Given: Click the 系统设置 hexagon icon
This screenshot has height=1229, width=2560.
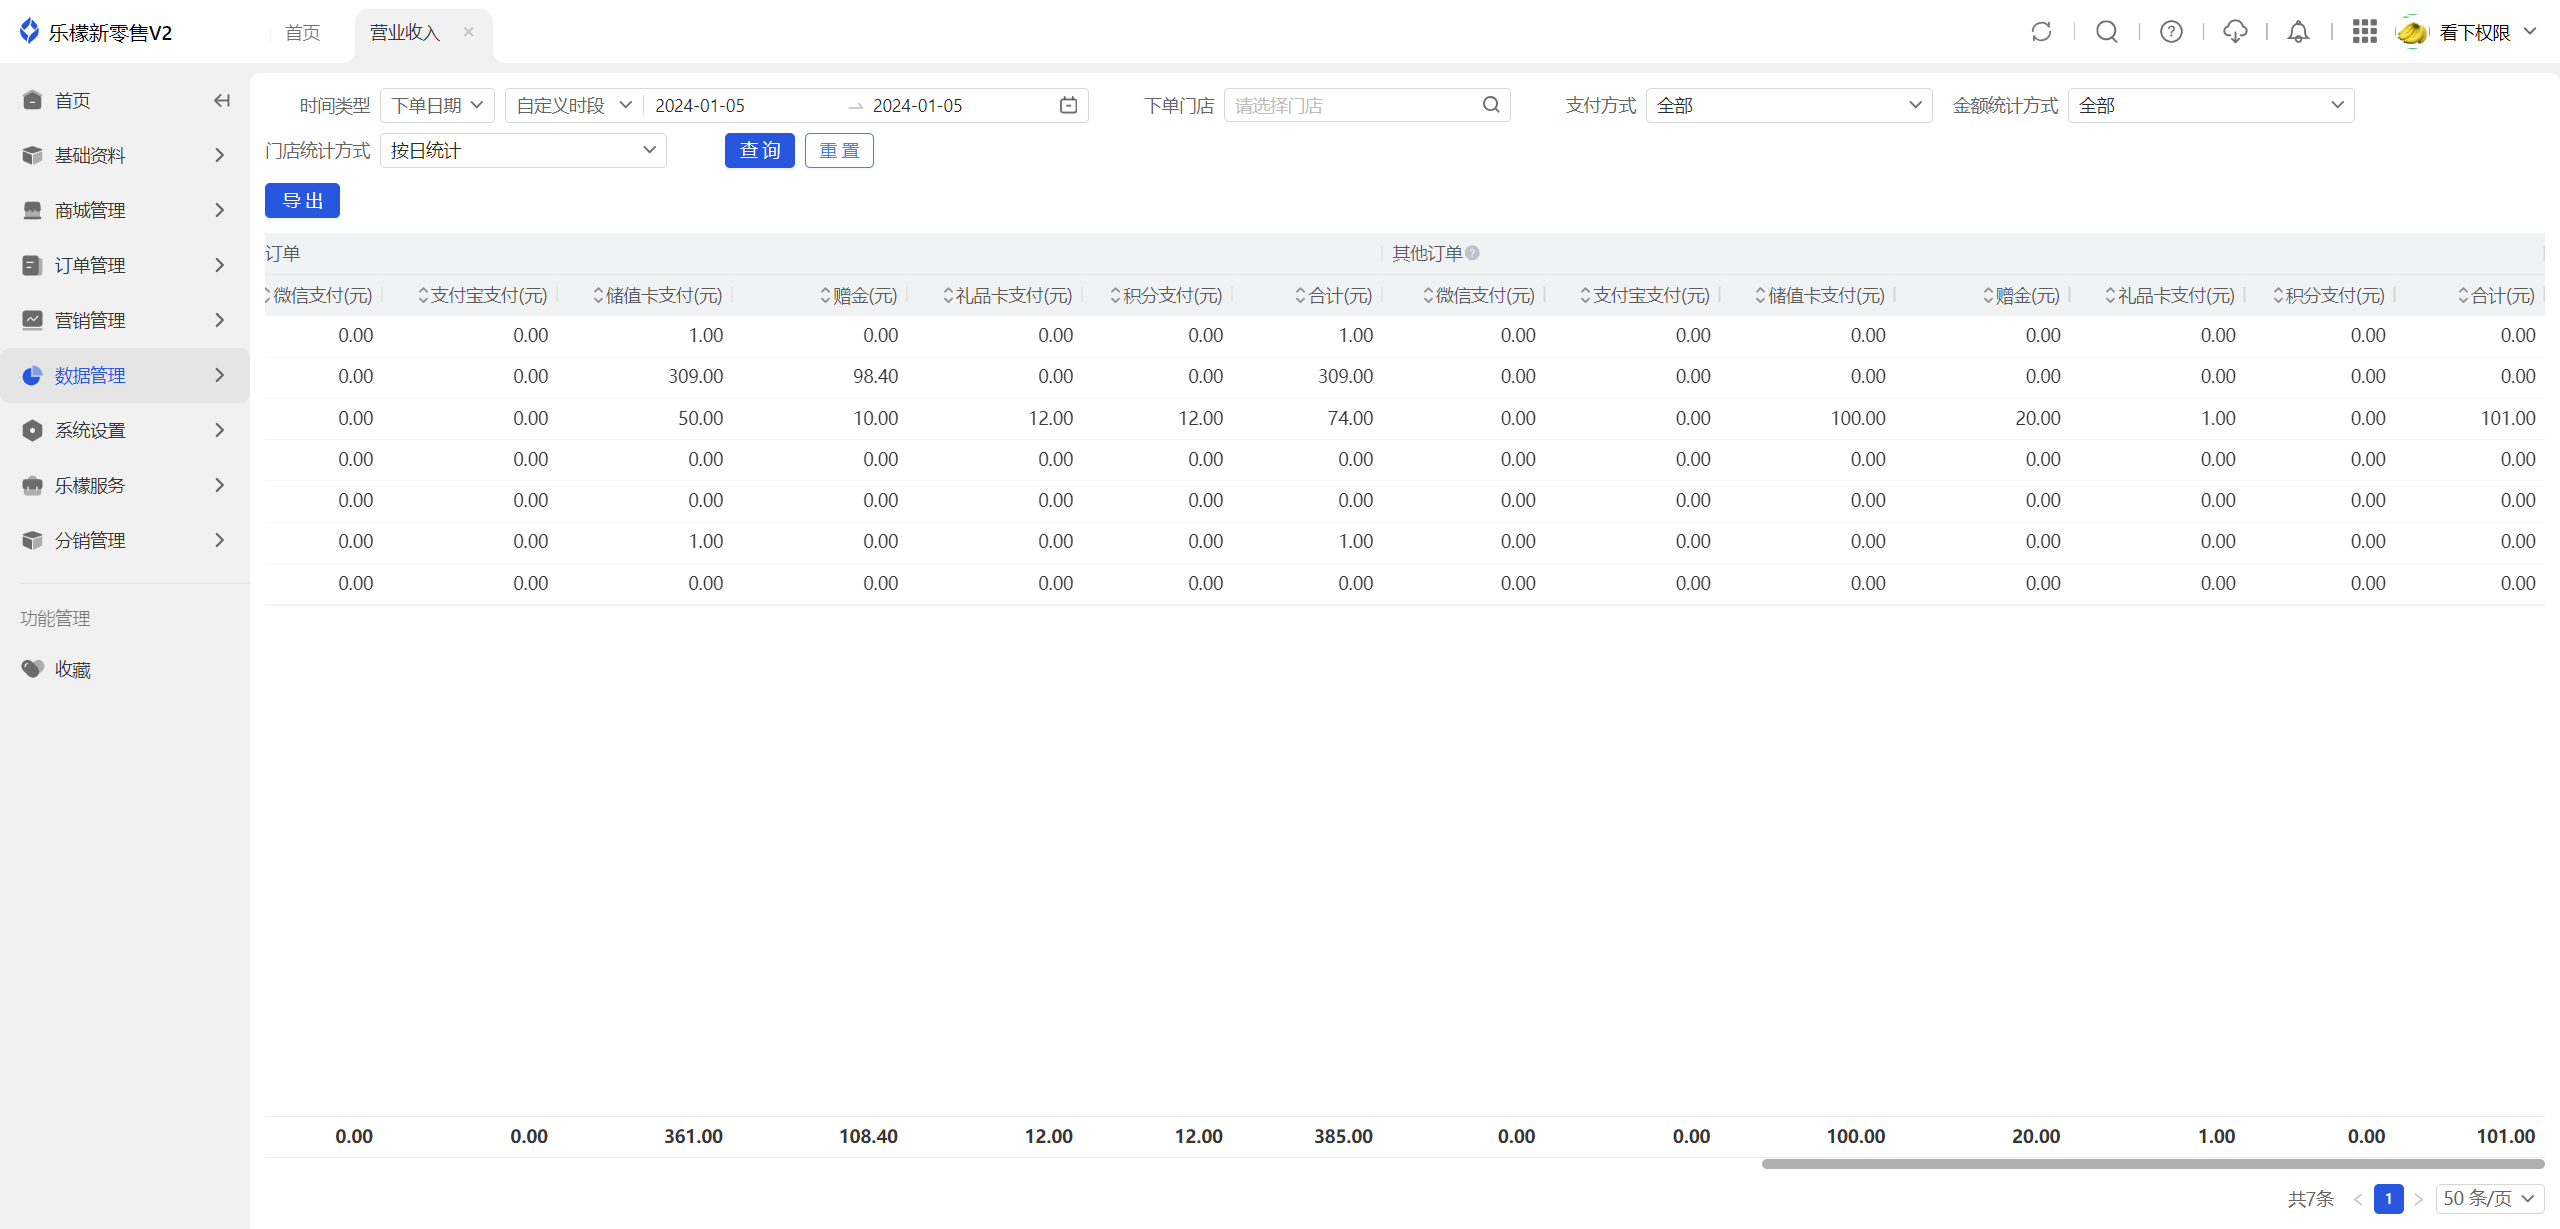Looking at the screenshot, I should (x=32, y=430).
